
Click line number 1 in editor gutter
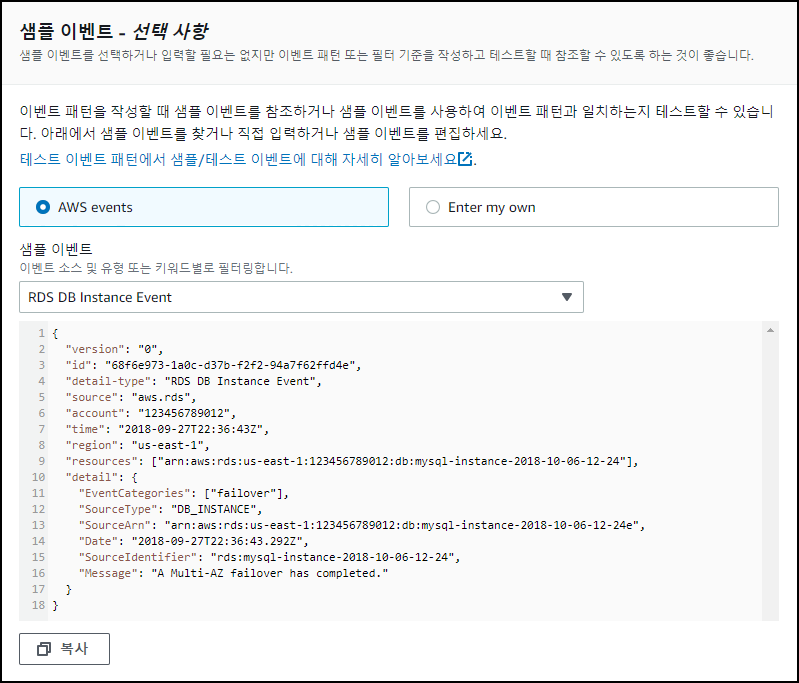(41, 333)
